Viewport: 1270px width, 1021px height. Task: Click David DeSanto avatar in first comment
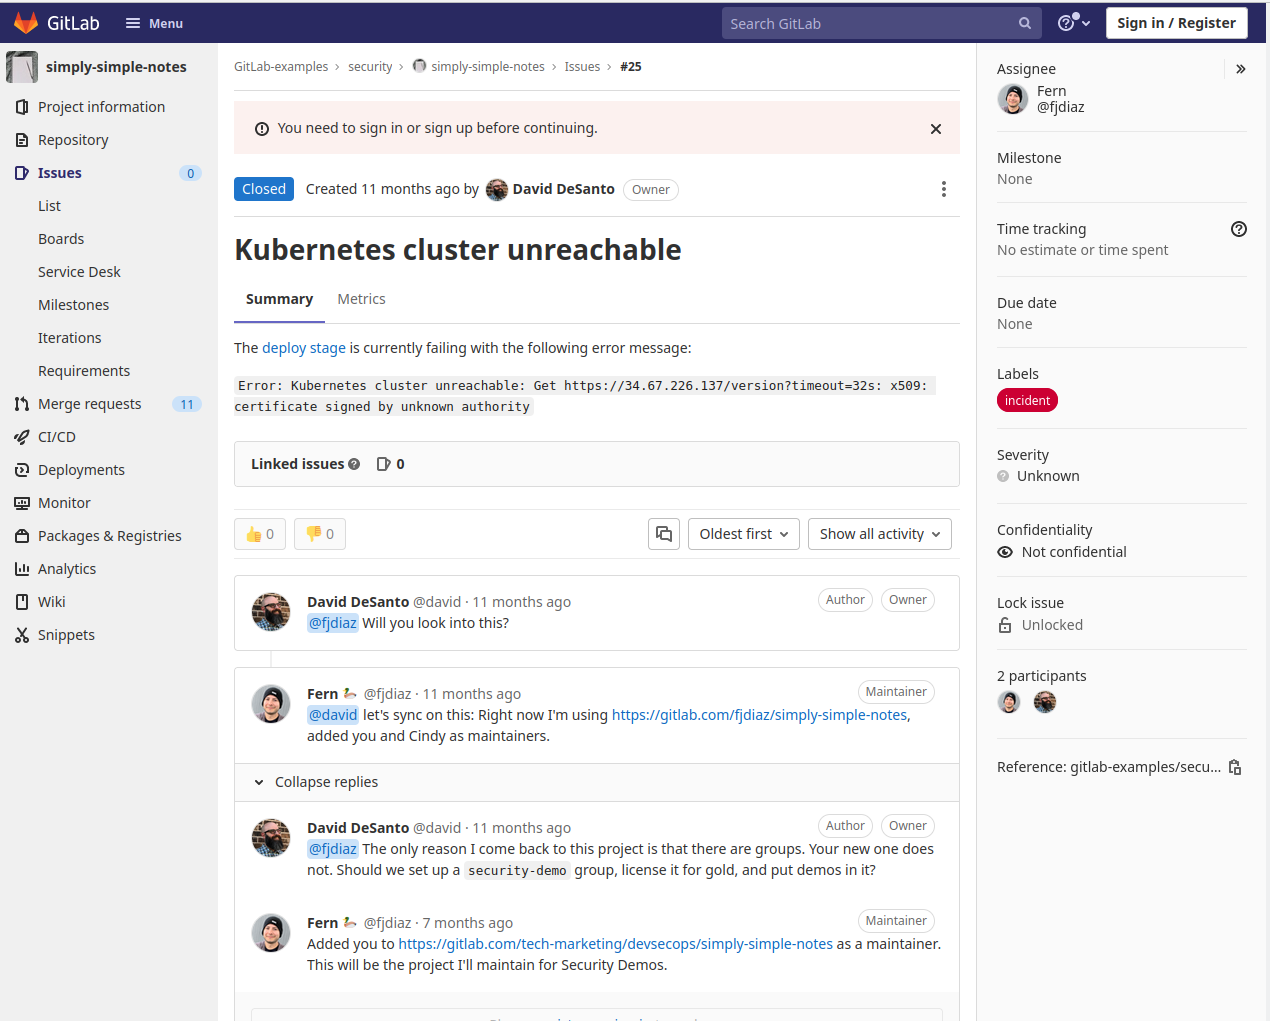pos(271,612)
